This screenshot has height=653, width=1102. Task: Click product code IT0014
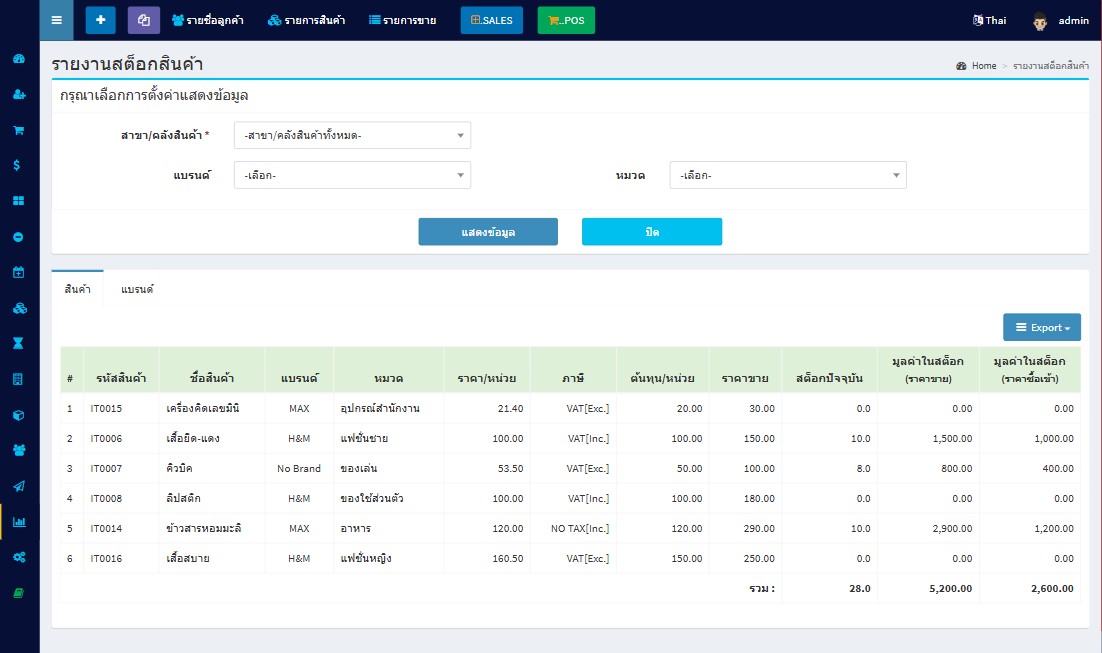coord(106,529)
